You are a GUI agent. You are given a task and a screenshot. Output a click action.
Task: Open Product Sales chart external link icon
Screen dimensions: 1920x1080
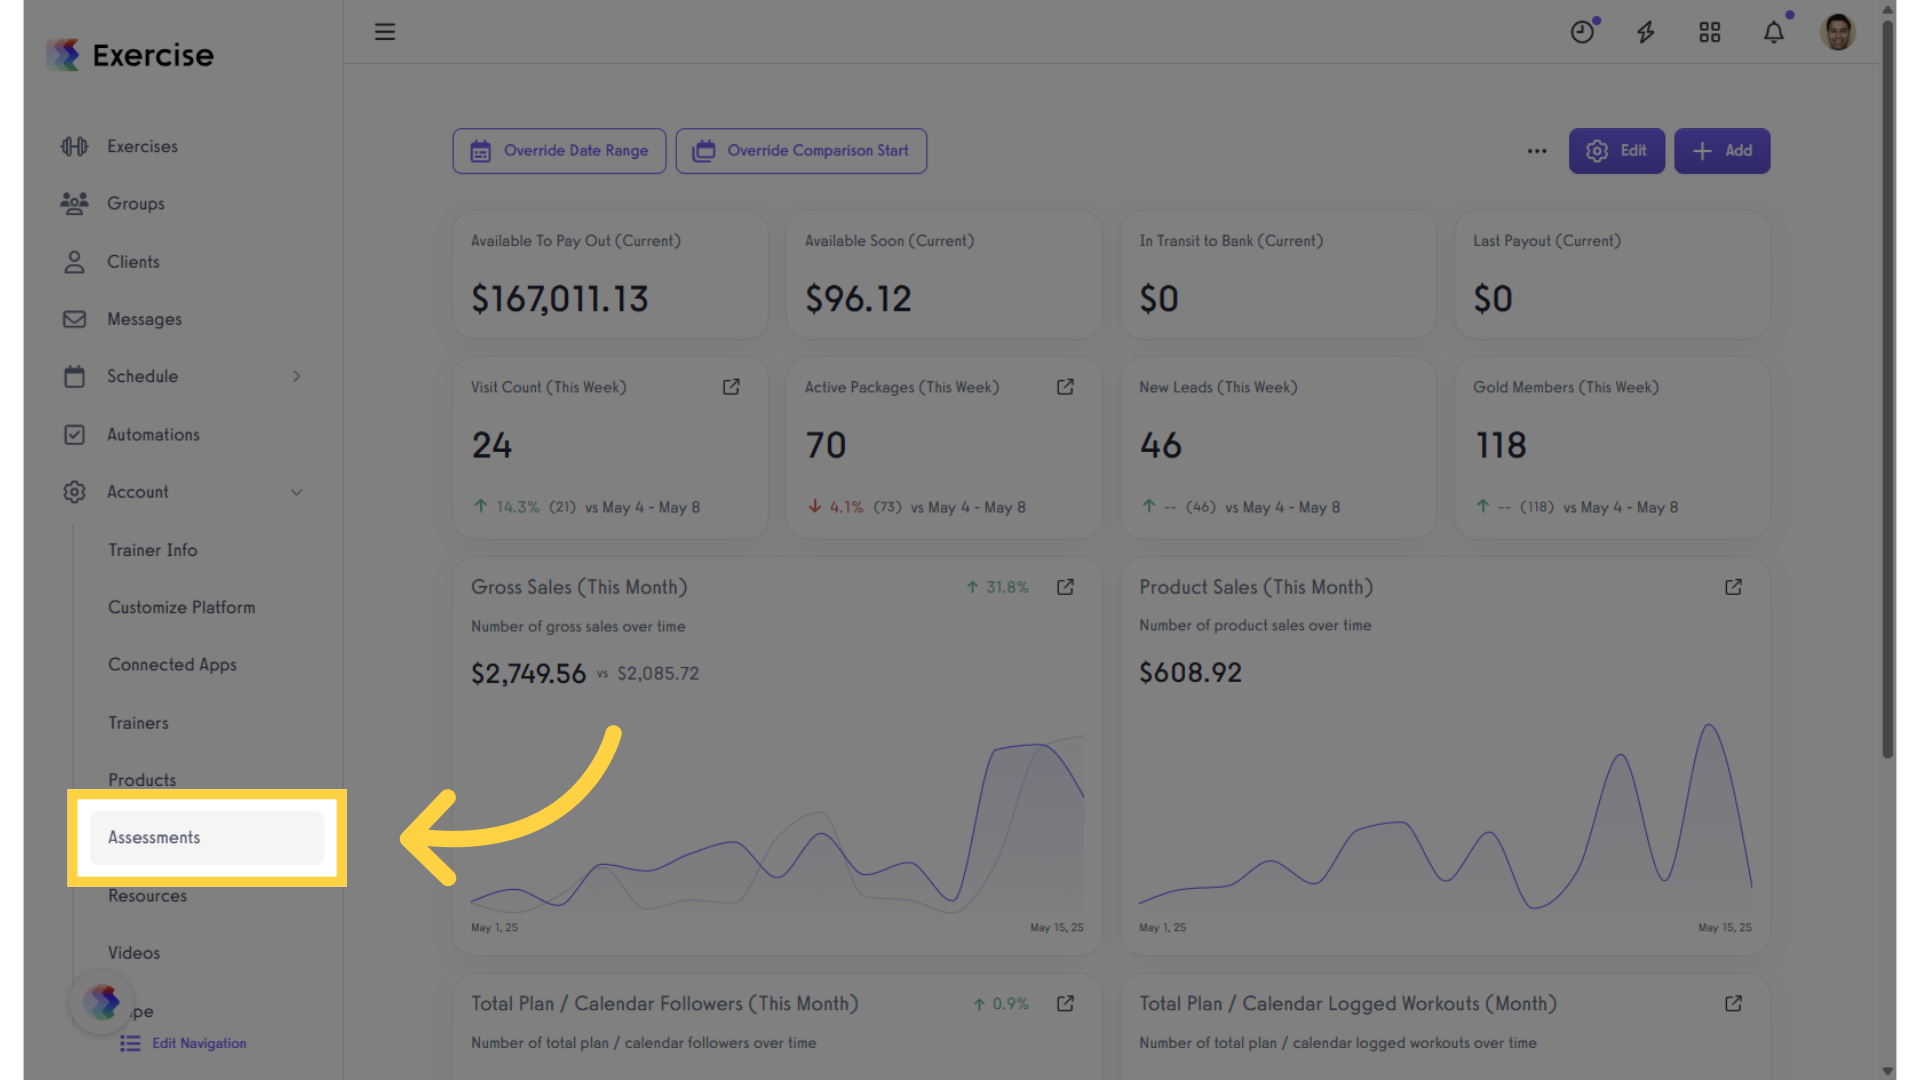click(x=1733, y=587)
